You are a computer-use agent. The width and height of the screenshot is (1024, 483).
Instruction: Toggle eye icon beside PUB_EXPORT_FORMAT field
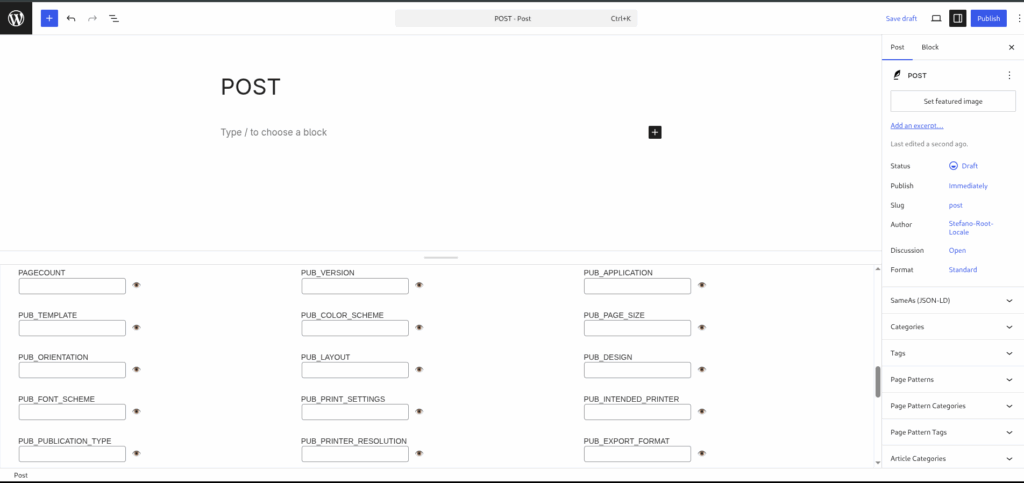(702, 453)
